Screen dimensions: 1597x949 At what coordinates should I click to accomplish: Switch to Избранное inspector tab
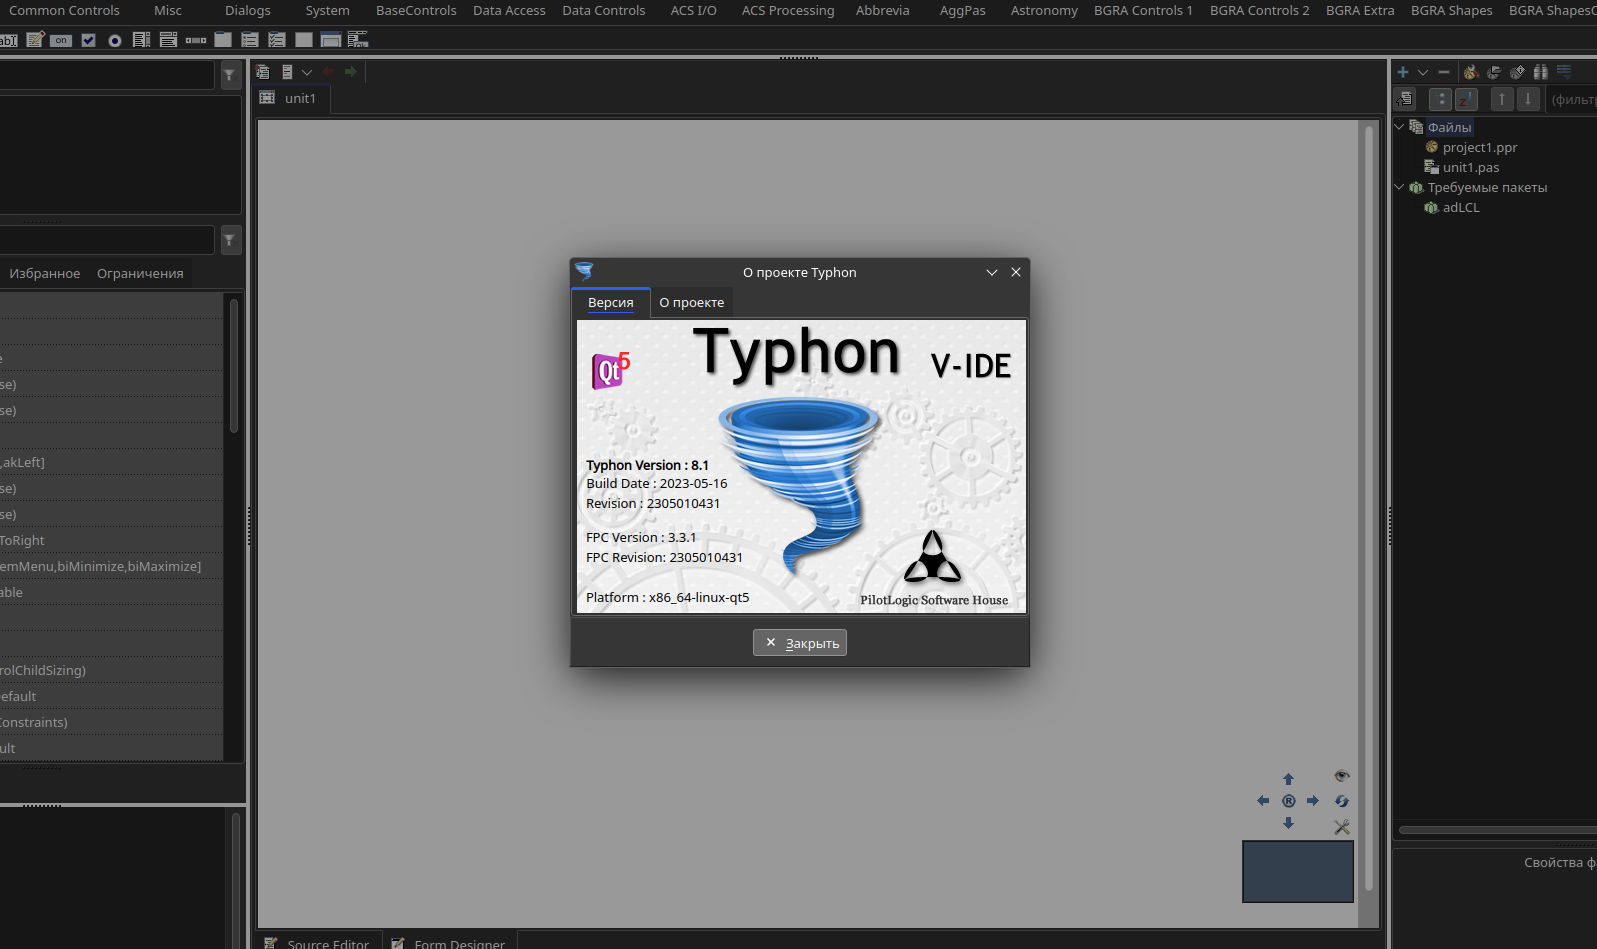click(45, 273)
